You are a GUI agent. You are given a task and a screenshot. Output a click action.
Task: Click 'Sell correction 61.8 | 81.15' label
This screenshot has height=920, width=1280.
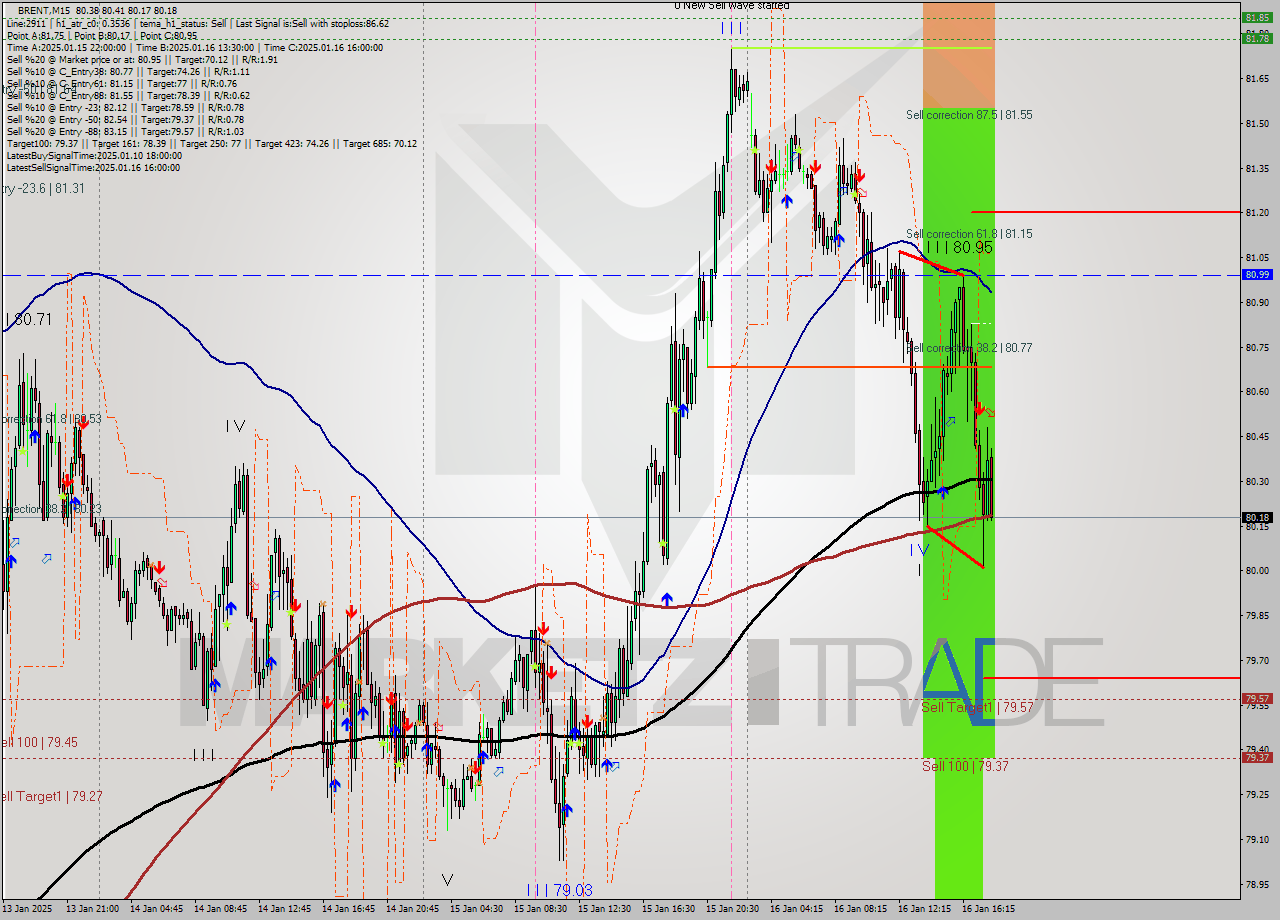[969, 234]
